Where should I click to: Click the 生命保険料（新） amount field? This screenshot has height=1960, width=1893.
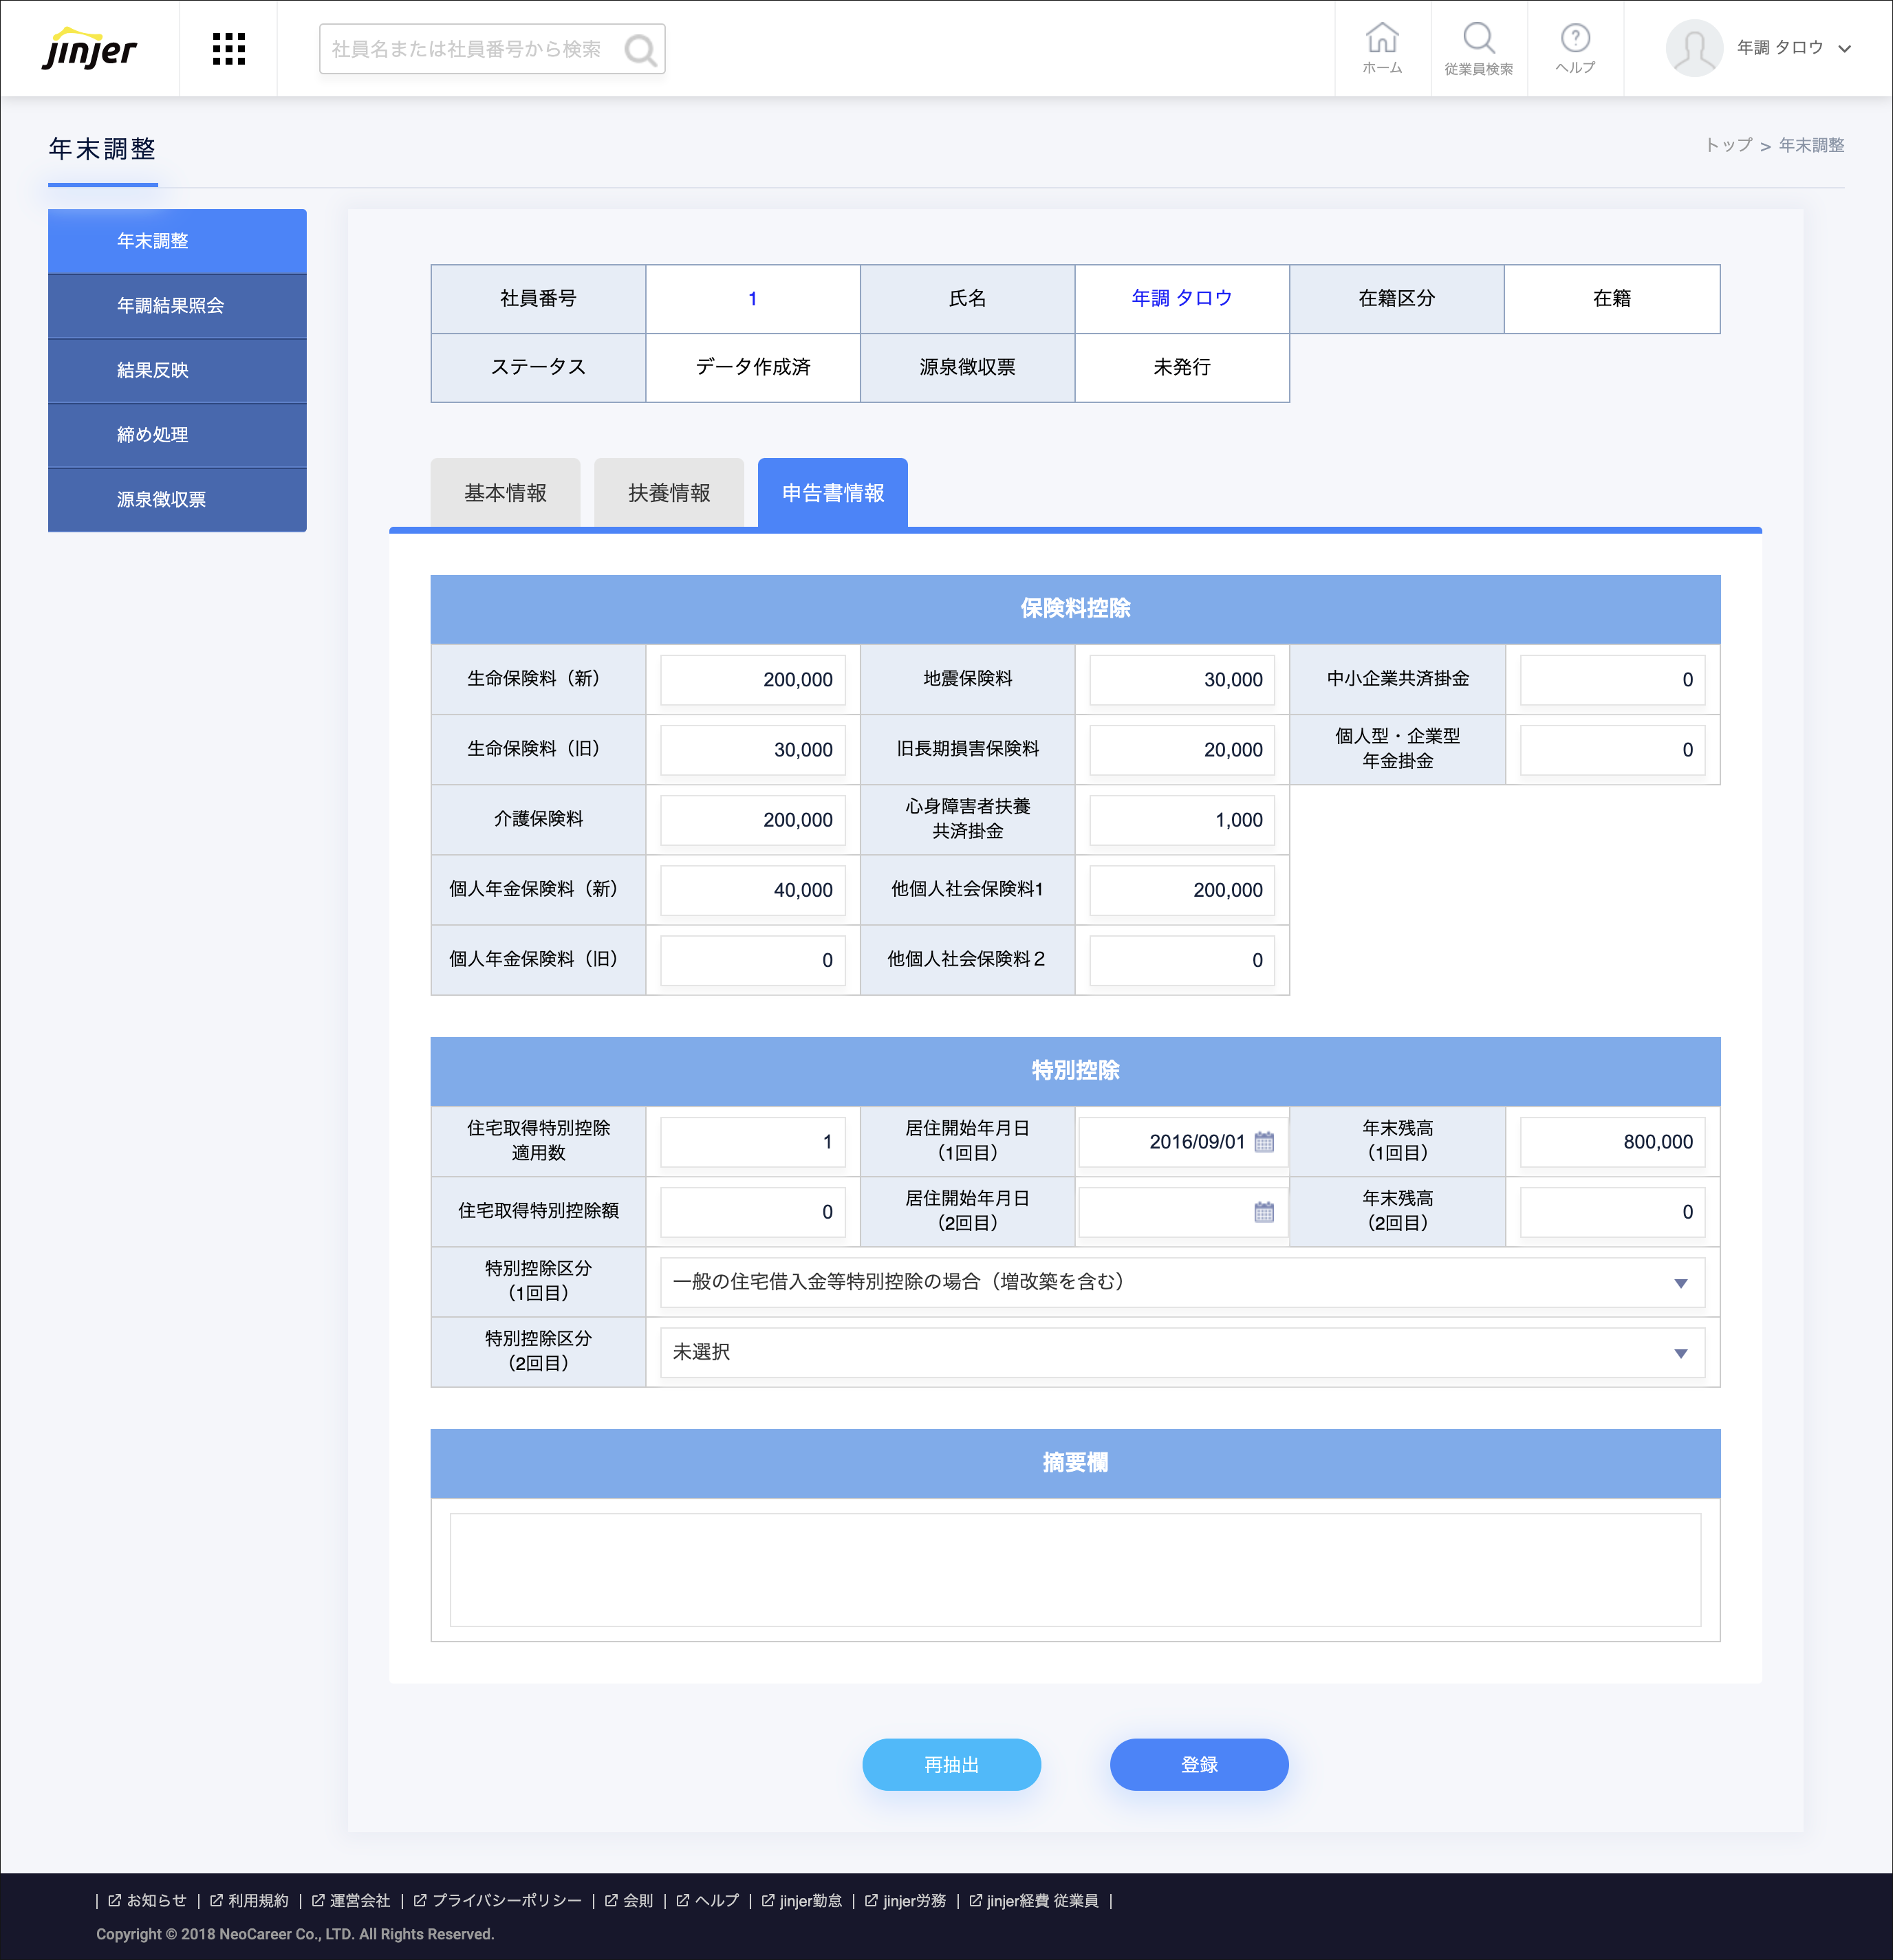pyautogui.click(x=752, y=680)
